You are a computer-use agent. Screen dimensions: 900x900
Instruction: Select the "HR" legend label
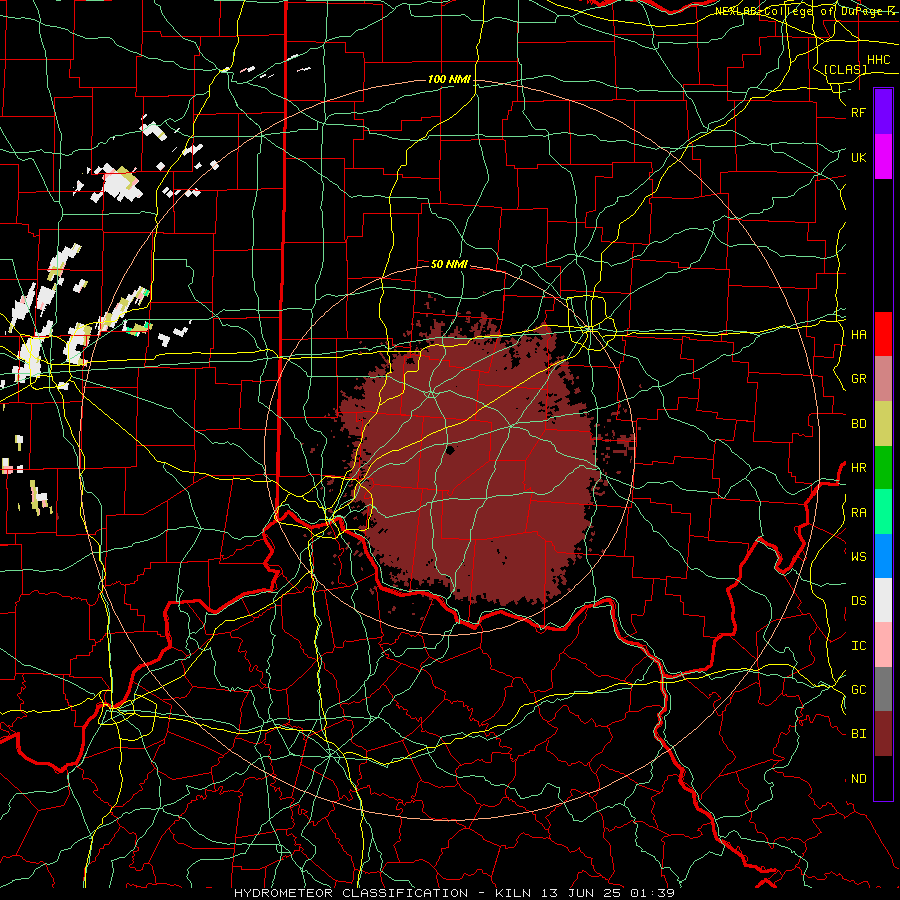858,468
